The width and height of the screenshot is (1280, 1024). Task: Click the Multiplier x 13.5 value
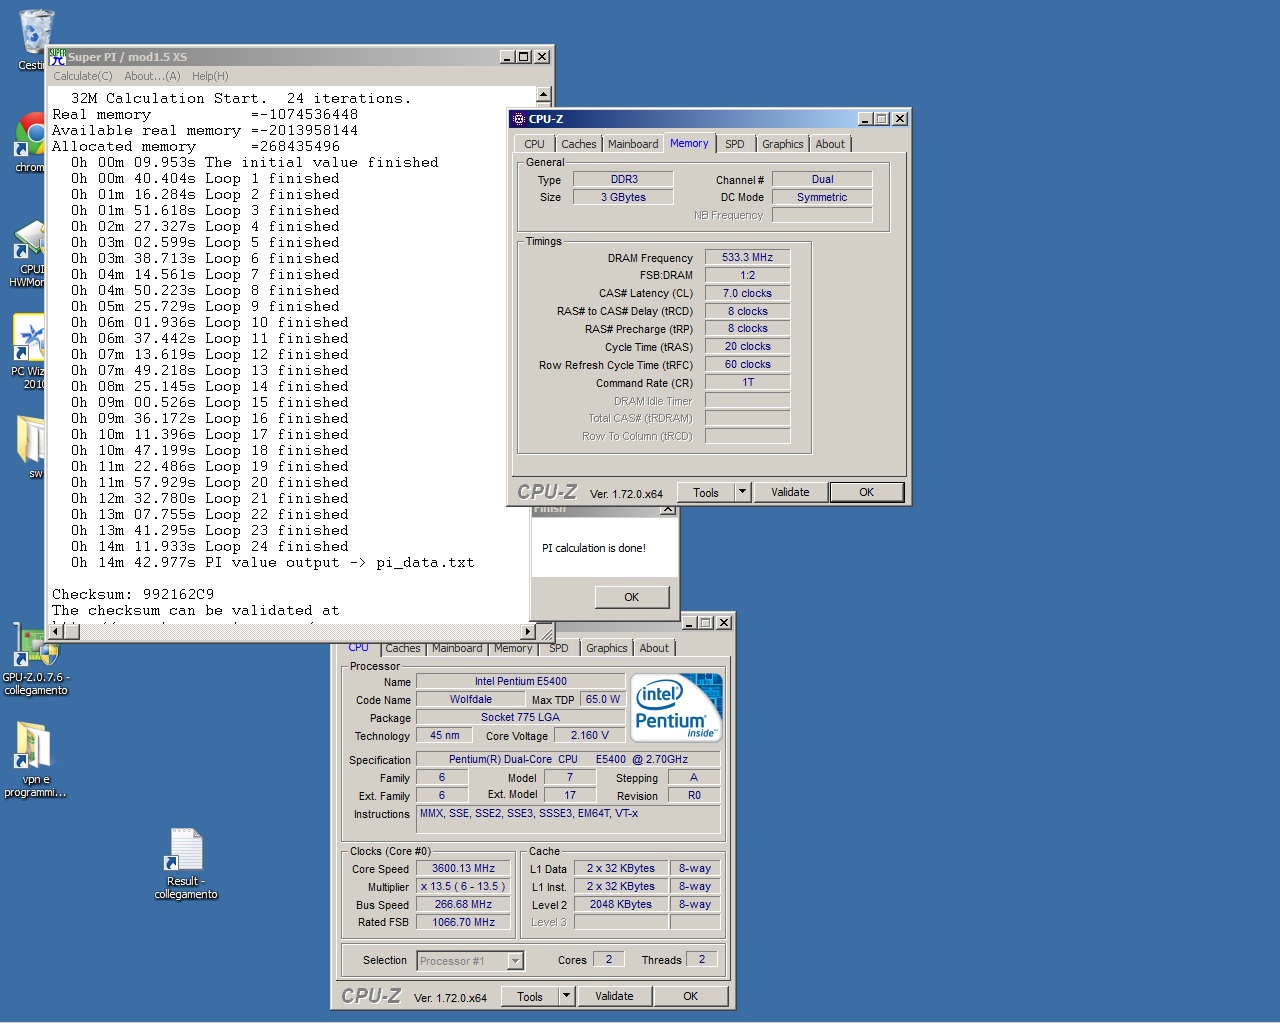click(x=463, y=886)
